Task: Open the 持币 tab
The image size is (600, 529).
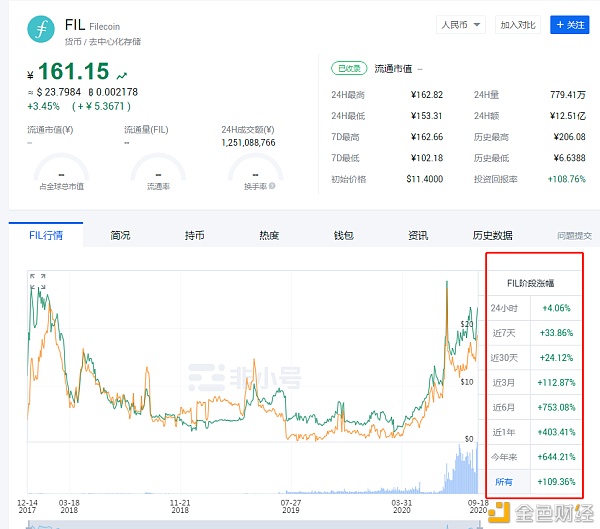Action: pyautogui.click(x=194, y=235)
